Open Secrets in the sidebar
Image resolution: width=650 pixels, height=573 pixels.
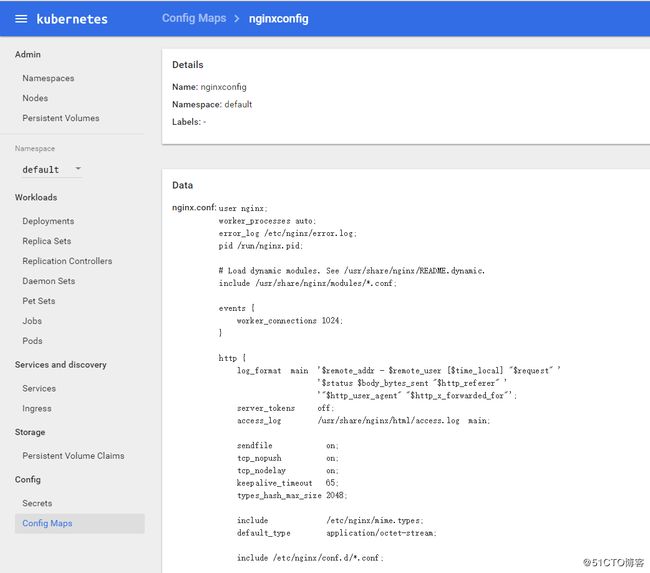coord(37,503)
